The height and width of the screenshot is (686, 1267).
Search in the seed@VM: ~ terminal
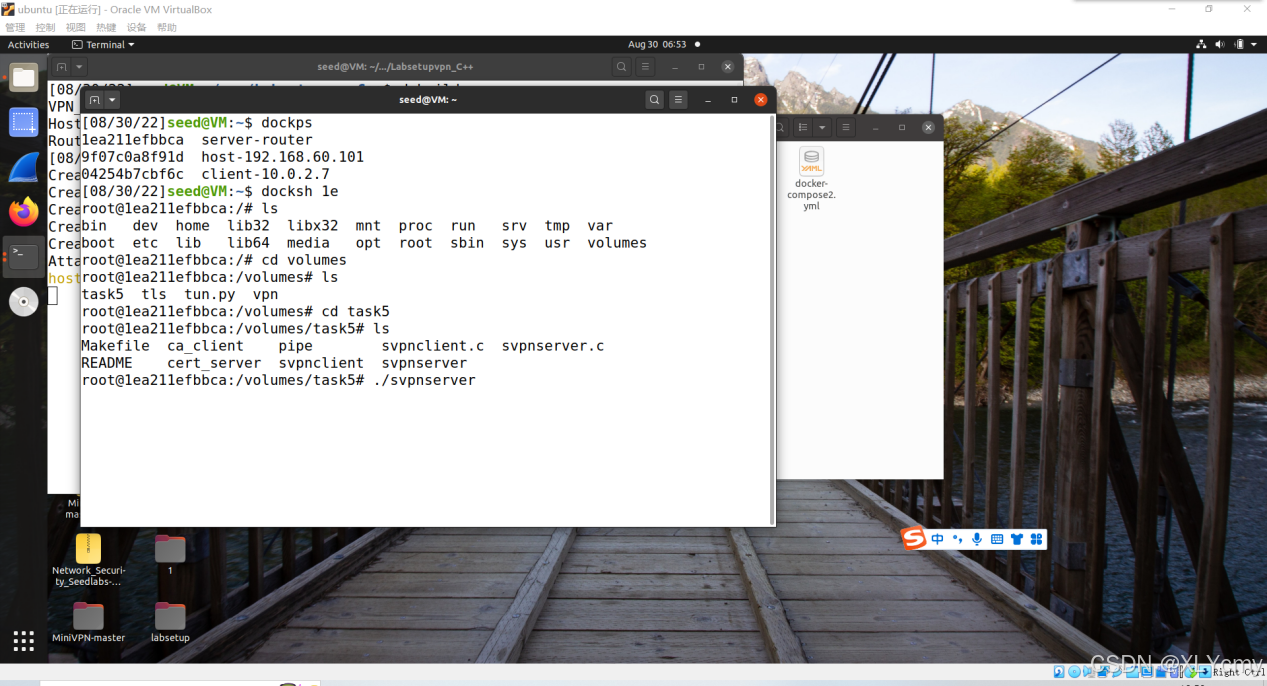[654, 100]
